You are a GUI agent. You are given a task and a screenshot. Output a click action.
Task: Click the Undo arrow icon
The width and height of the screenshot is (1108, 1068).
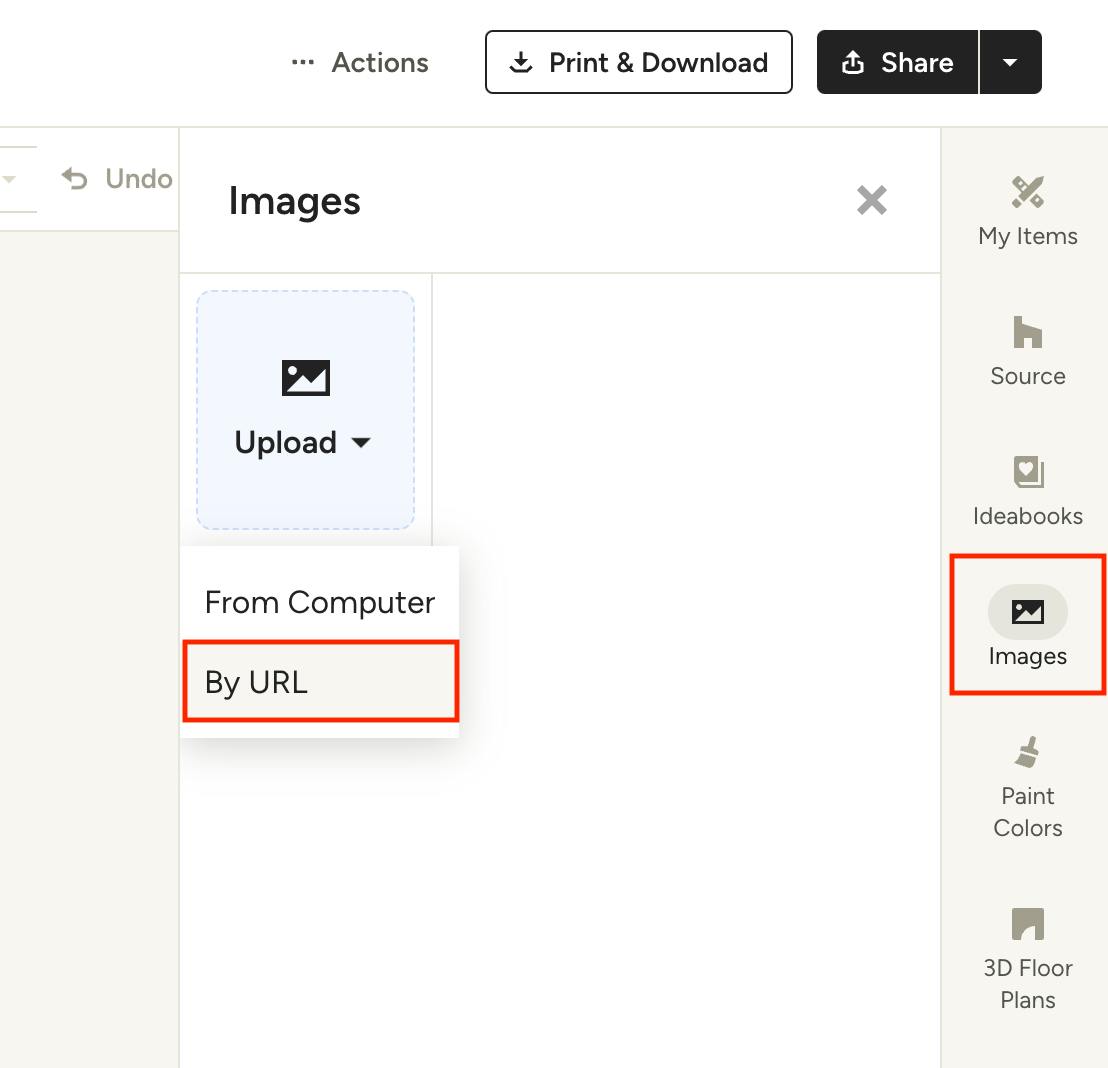point(75,179)
